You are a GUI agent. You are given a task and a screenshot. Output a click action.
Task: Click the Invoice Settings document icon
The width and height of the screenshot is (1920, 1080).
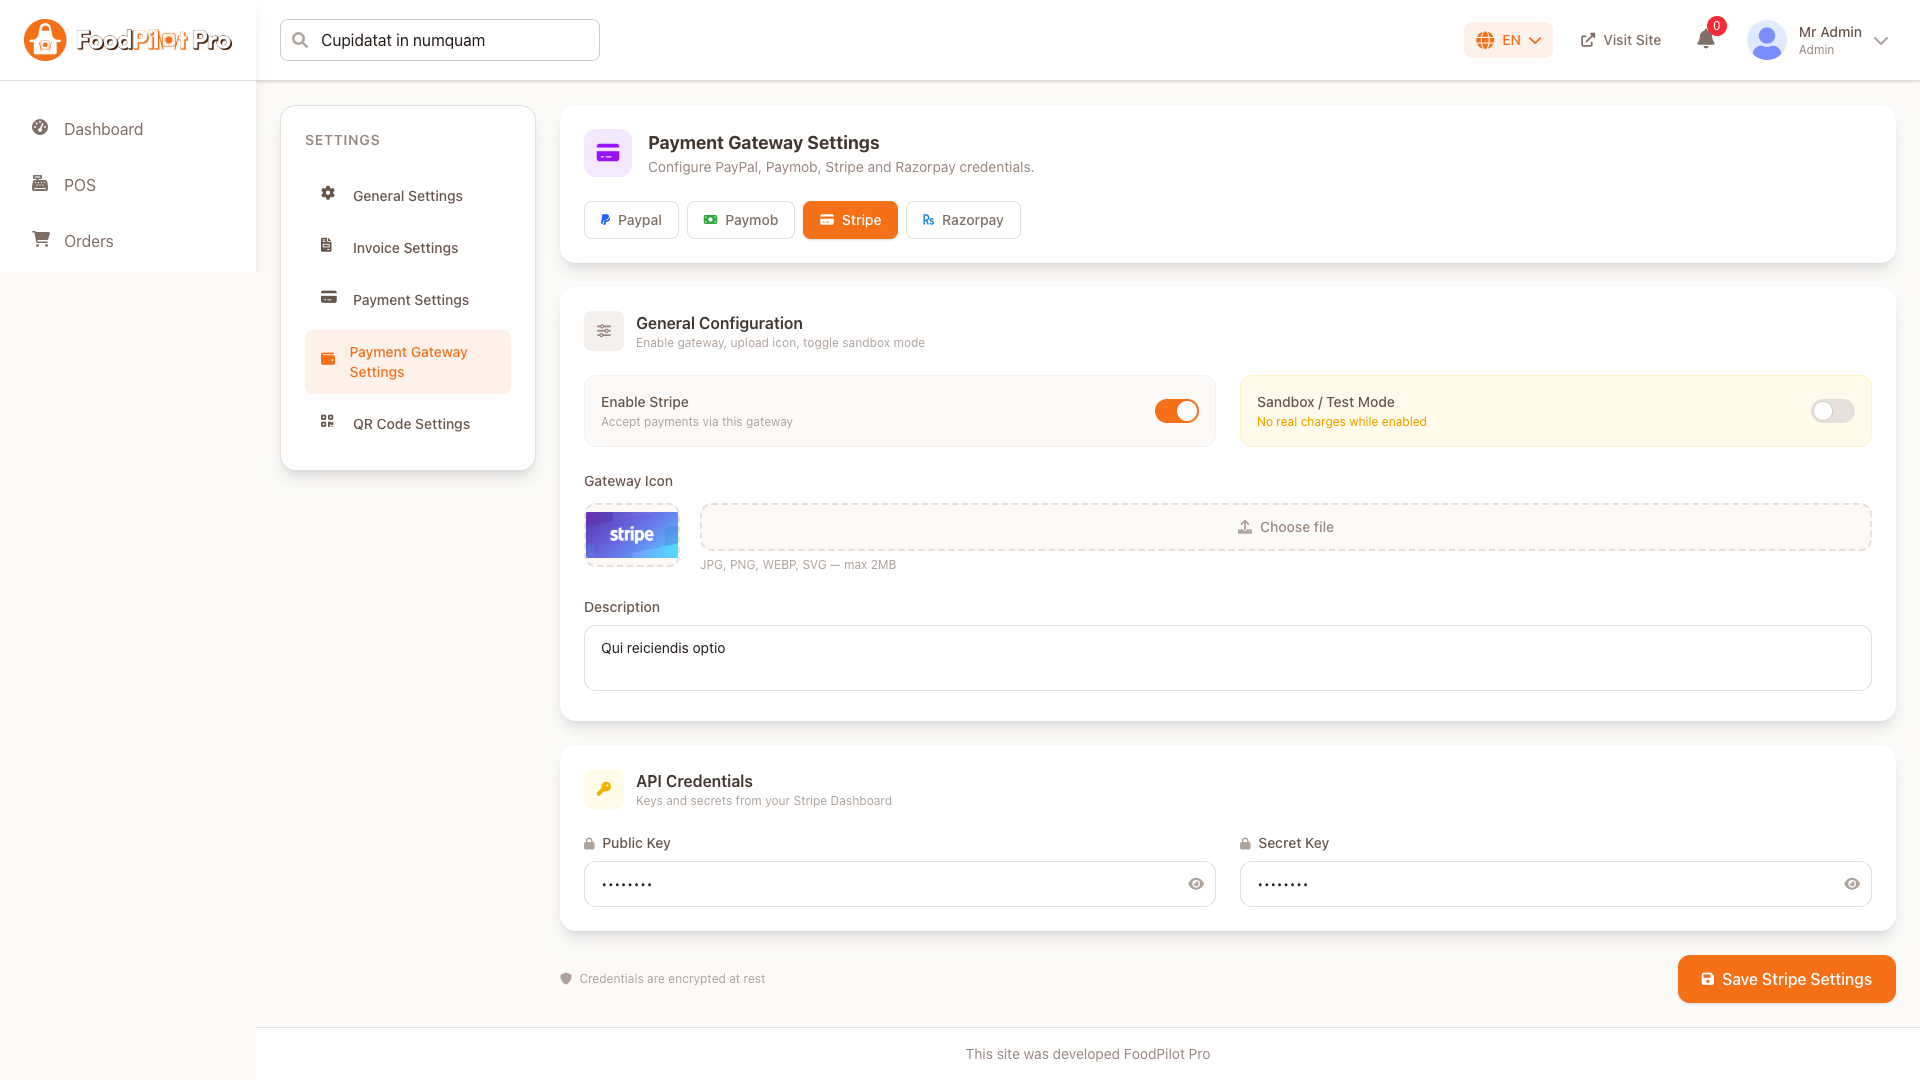coord(326,245)
